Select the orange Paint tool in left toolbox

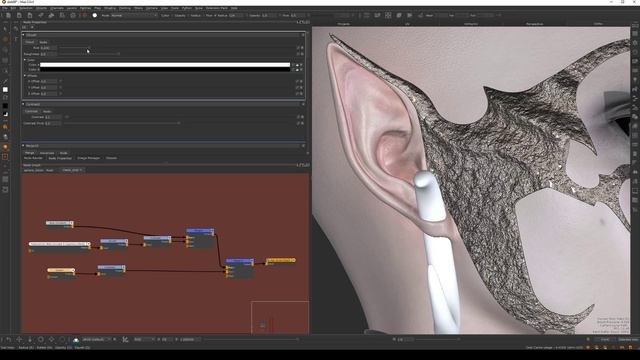click(5, 40)
